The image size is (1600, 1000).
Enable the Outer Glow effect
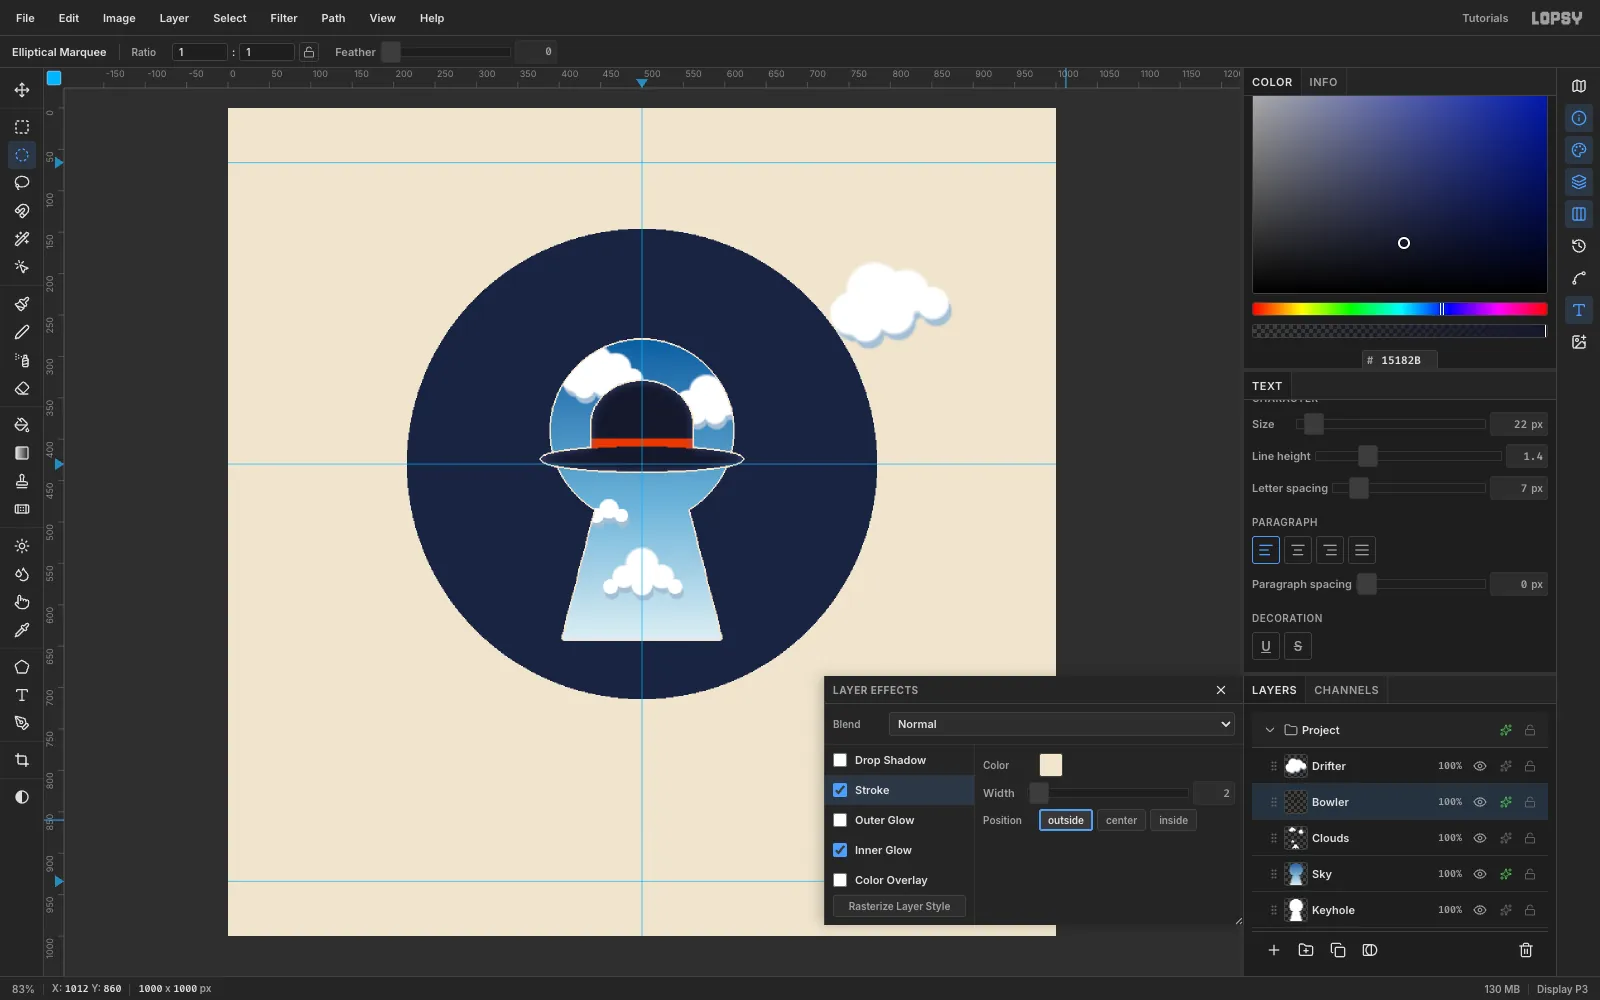click(840, 820)
